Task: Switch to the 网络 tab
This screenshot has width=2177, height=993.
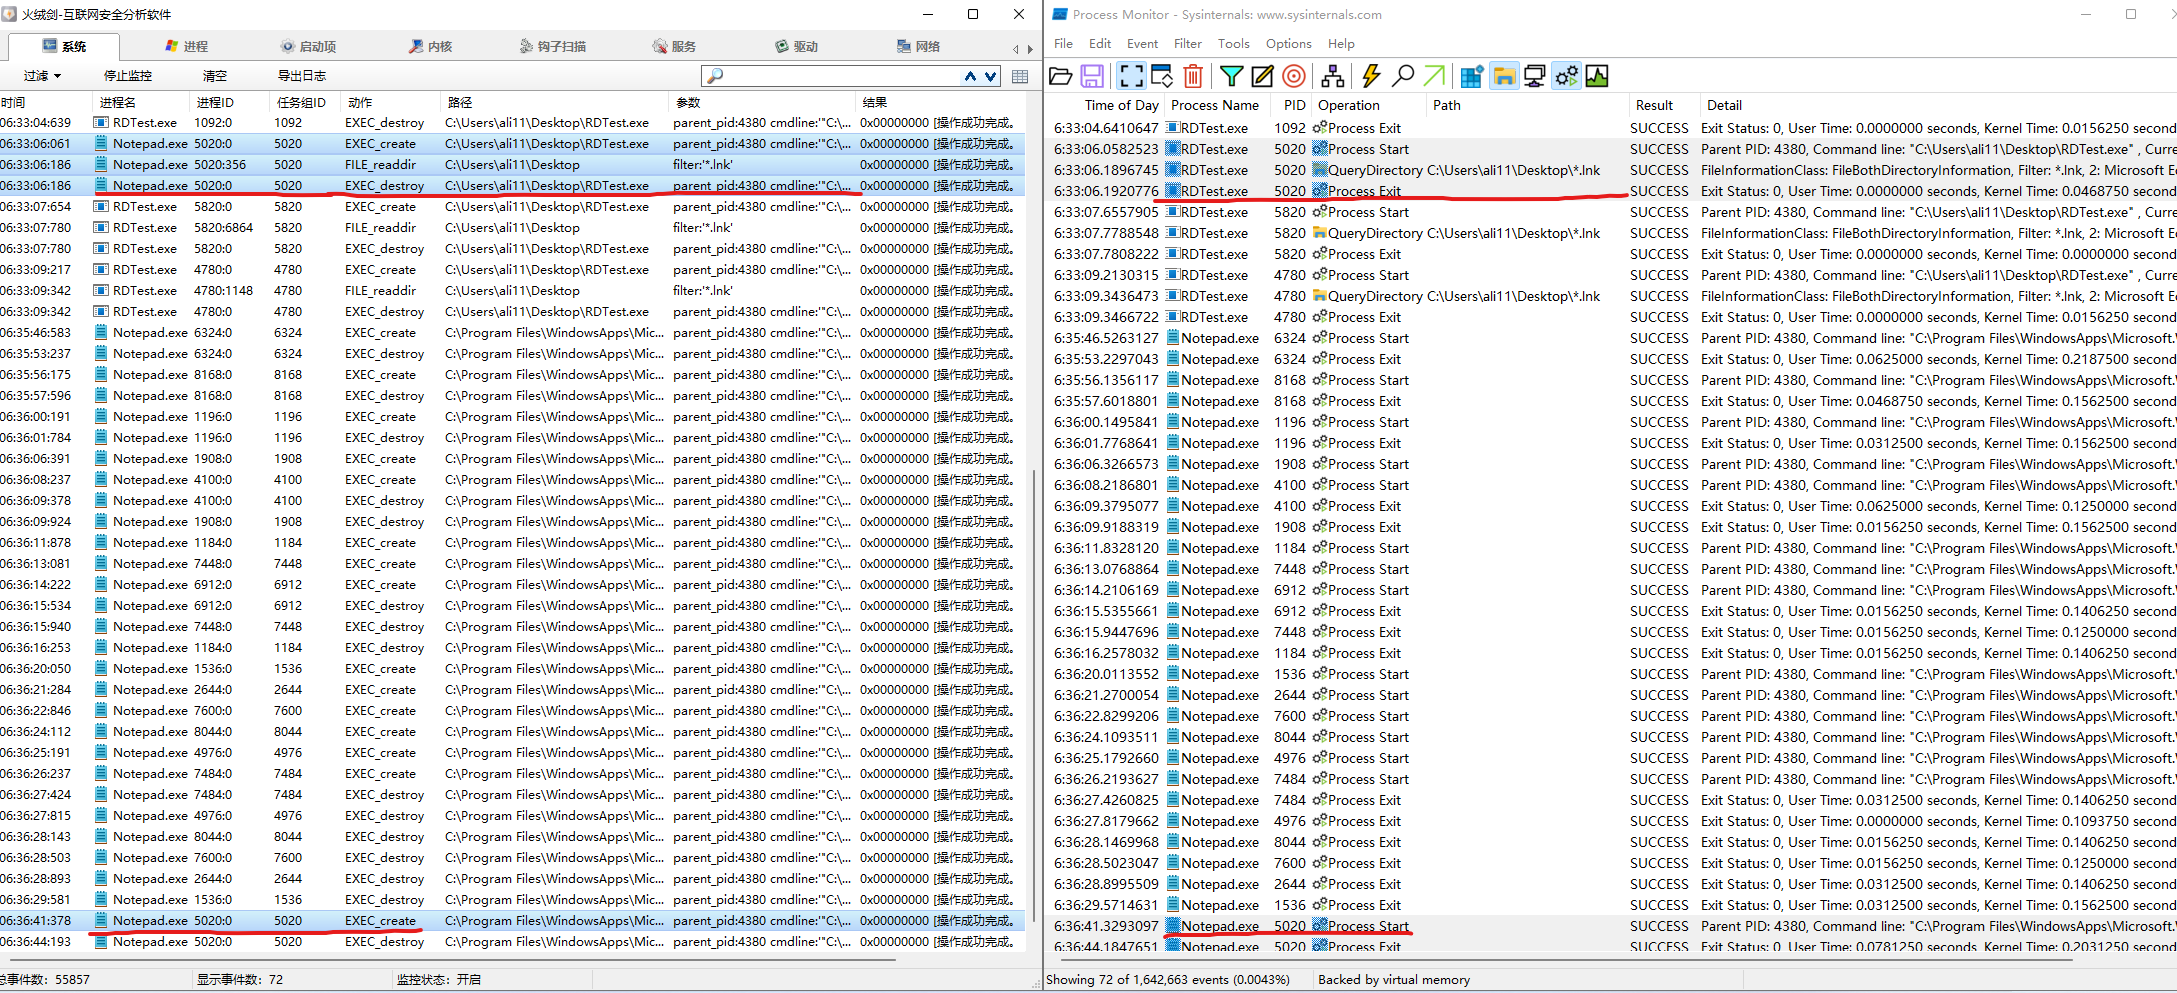Action: point(918,47)
